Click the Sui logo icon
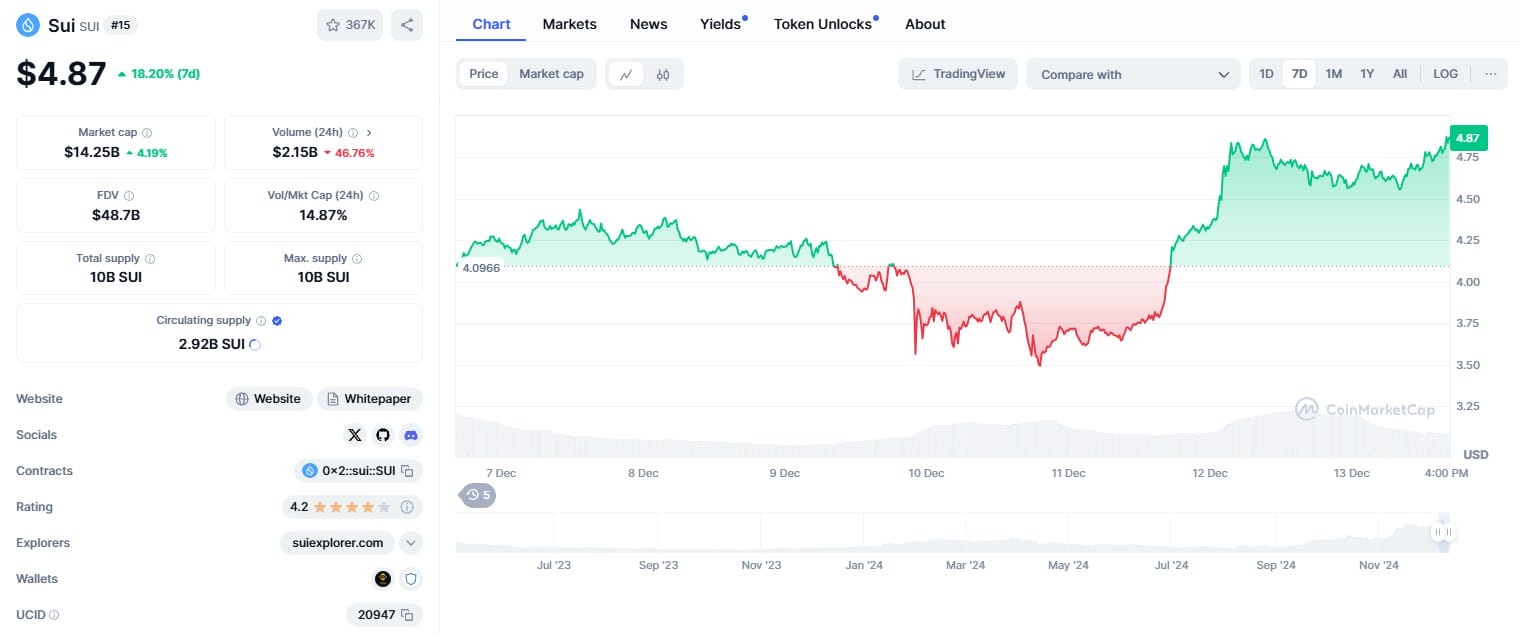Image resolution: width=1520 pixels, height=634 pixels. click(29, 24)
